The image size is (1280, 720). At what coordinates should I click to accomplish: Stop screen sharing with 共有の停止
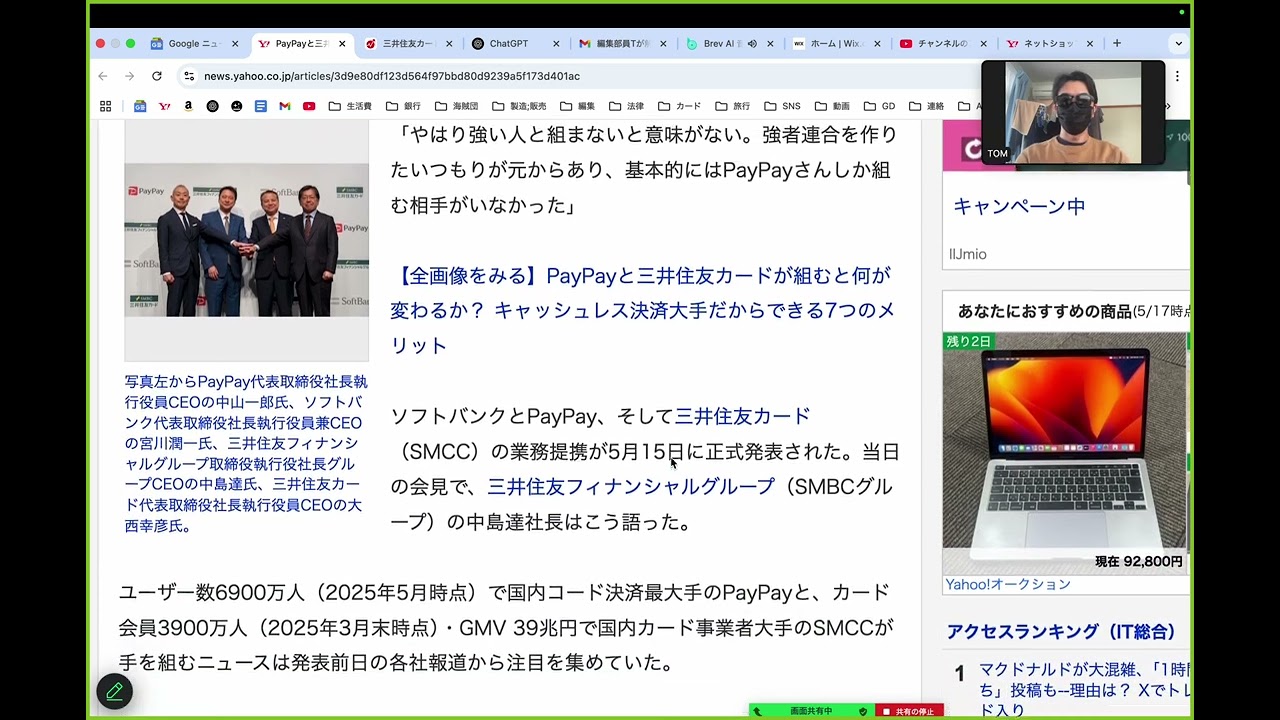tap(909, 711)
